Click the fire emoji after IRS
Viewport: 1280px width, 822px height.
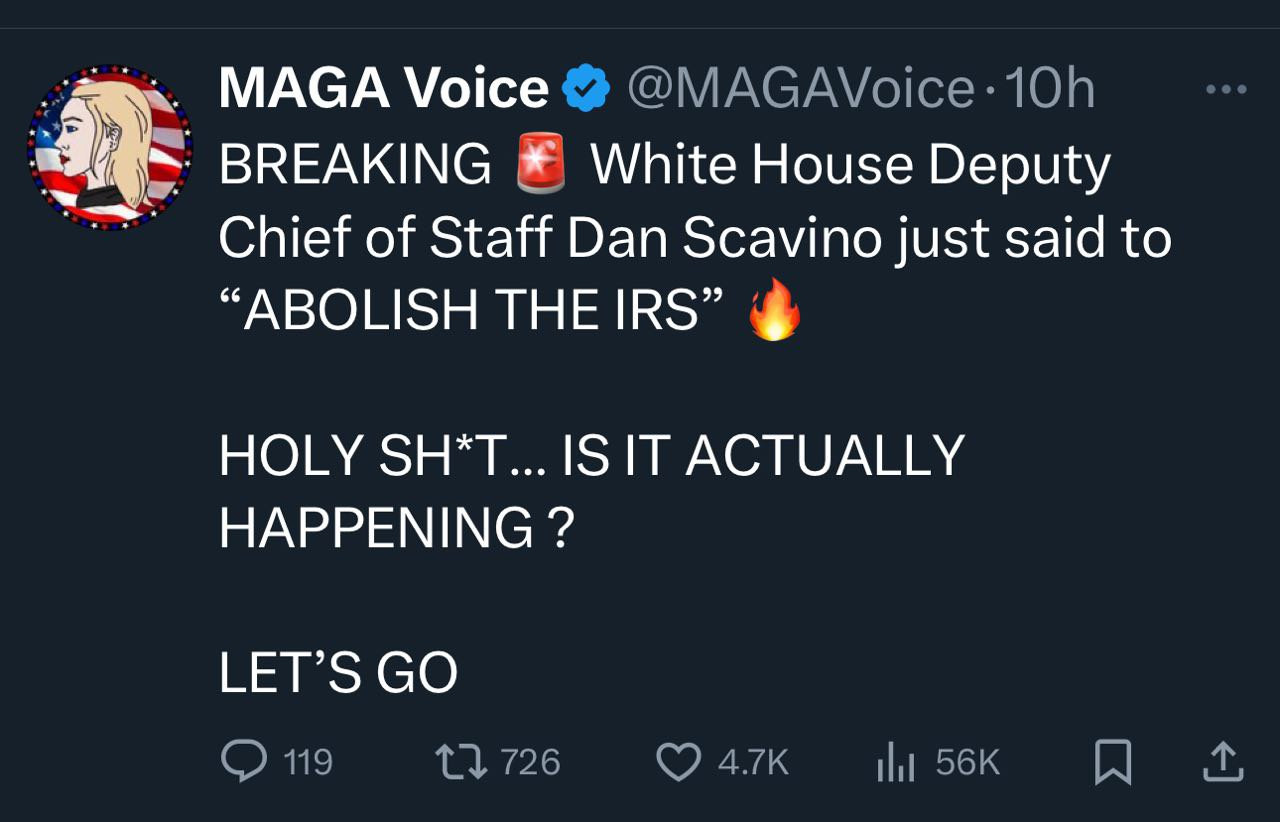point(775,311)
